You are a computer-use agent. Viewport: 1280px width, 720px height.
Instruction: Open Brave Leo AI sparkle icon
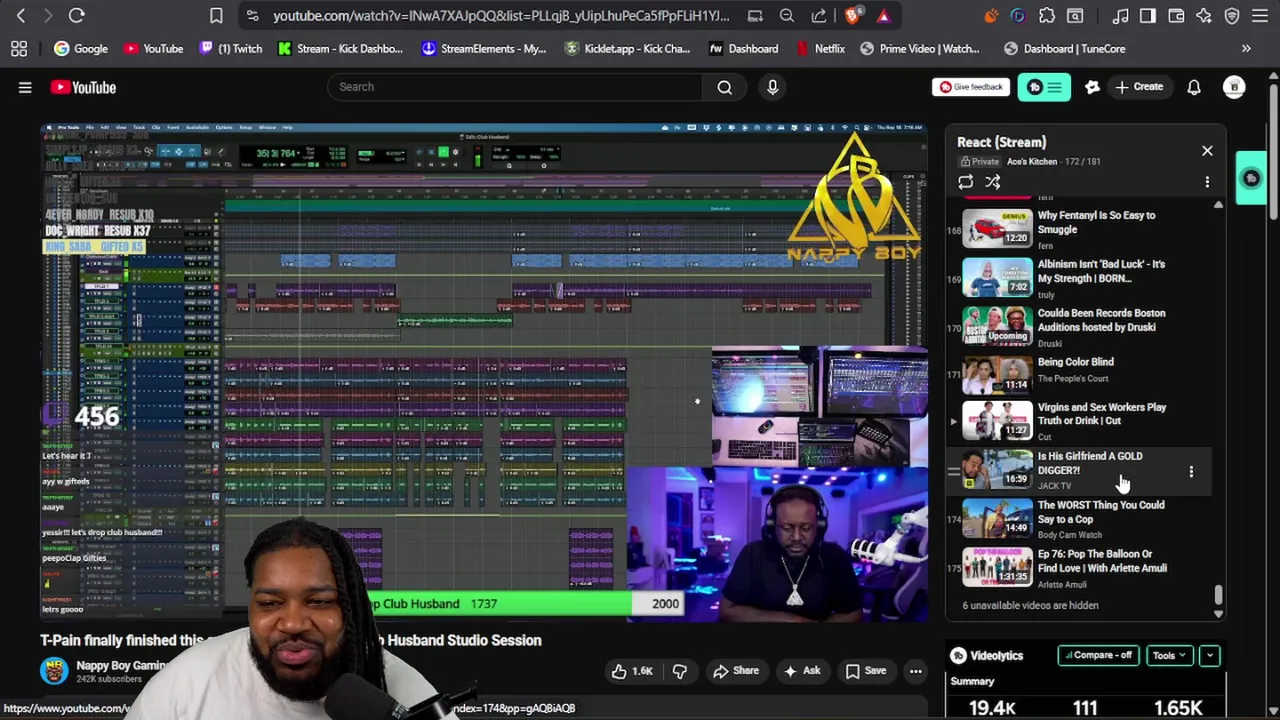point(1204,16)
